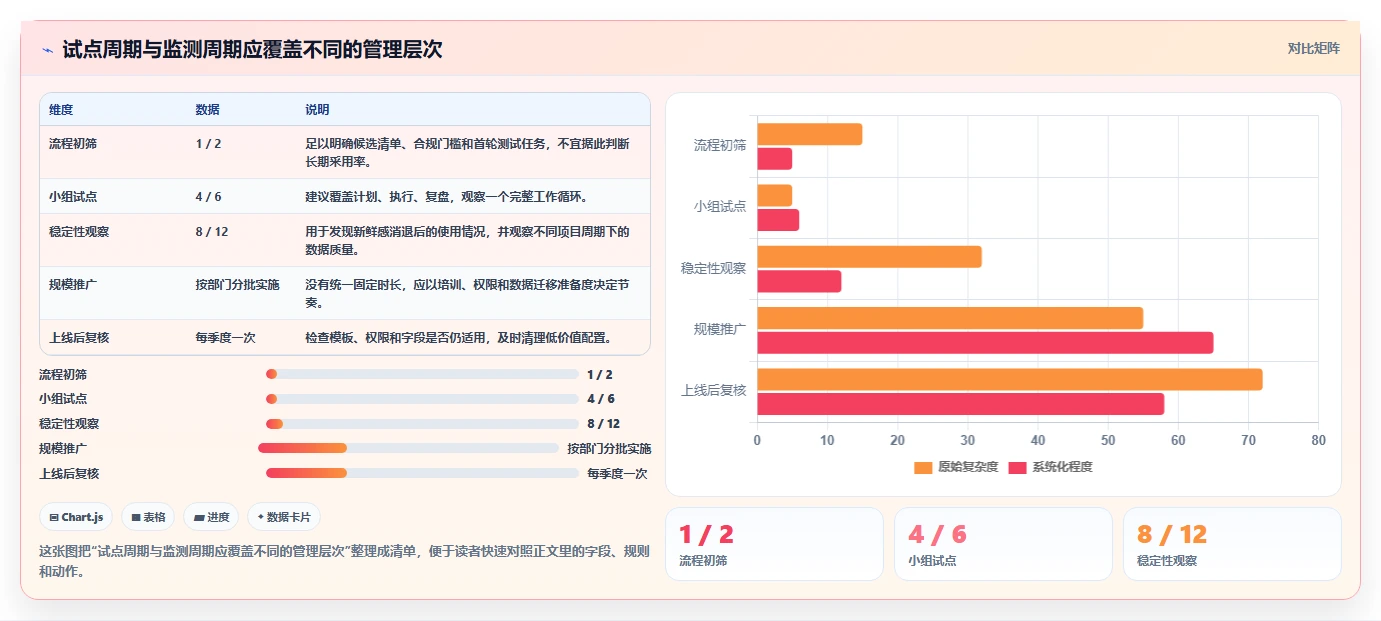Click the lightning icon beside the title
This screenshot has width=1381, height=621.
tap(47, 50)
